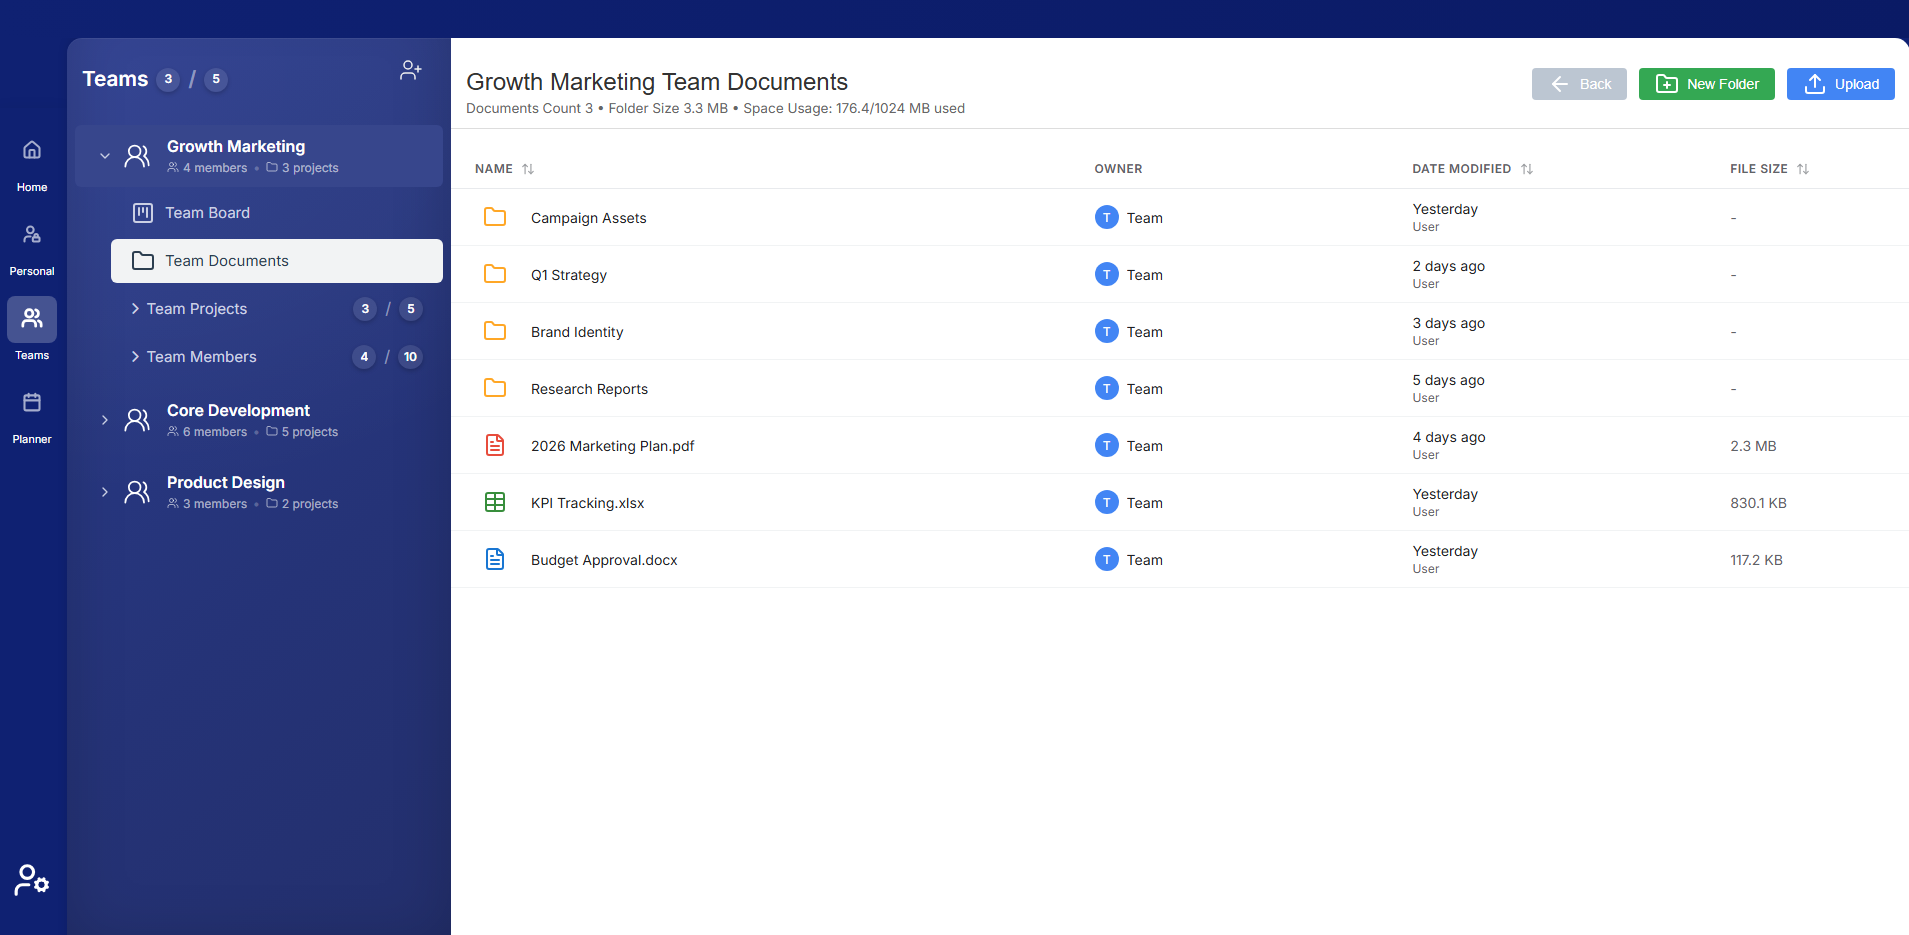
Task: Open the Team Documents section
Action: pos(227,260)
